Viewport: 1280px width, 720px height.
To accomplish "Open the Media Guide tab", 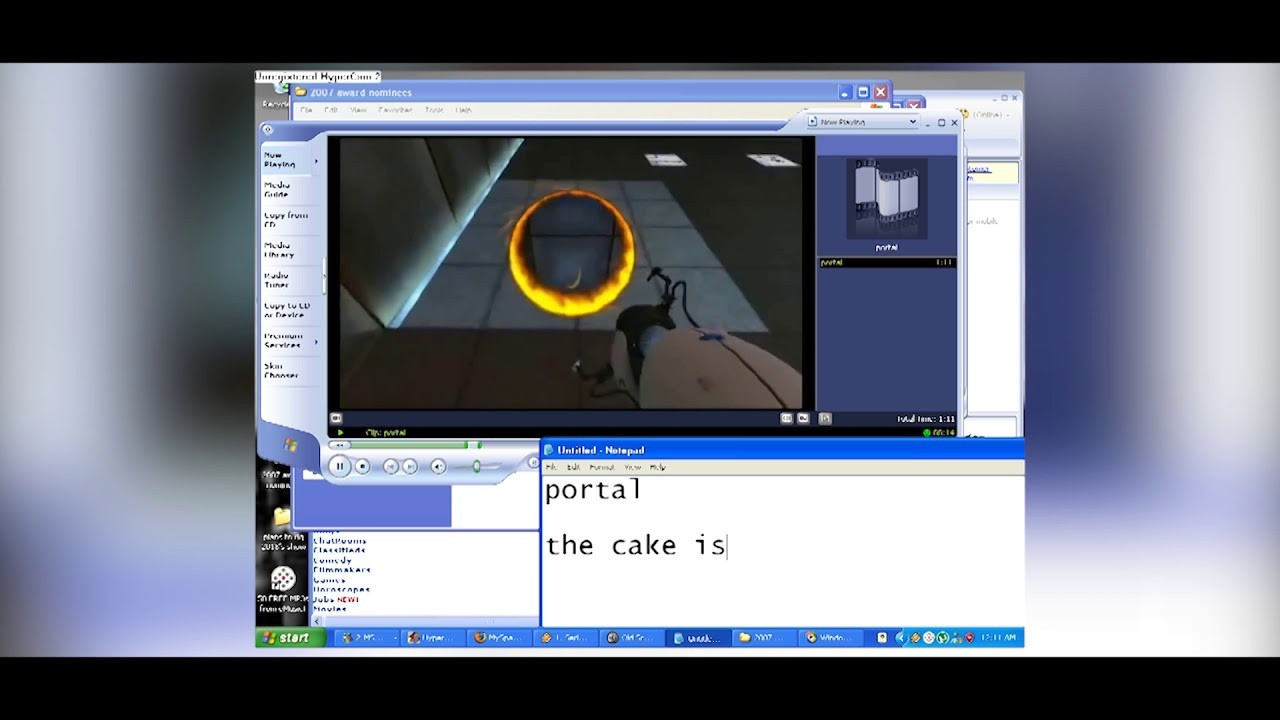I will click(x=277, y=190).
